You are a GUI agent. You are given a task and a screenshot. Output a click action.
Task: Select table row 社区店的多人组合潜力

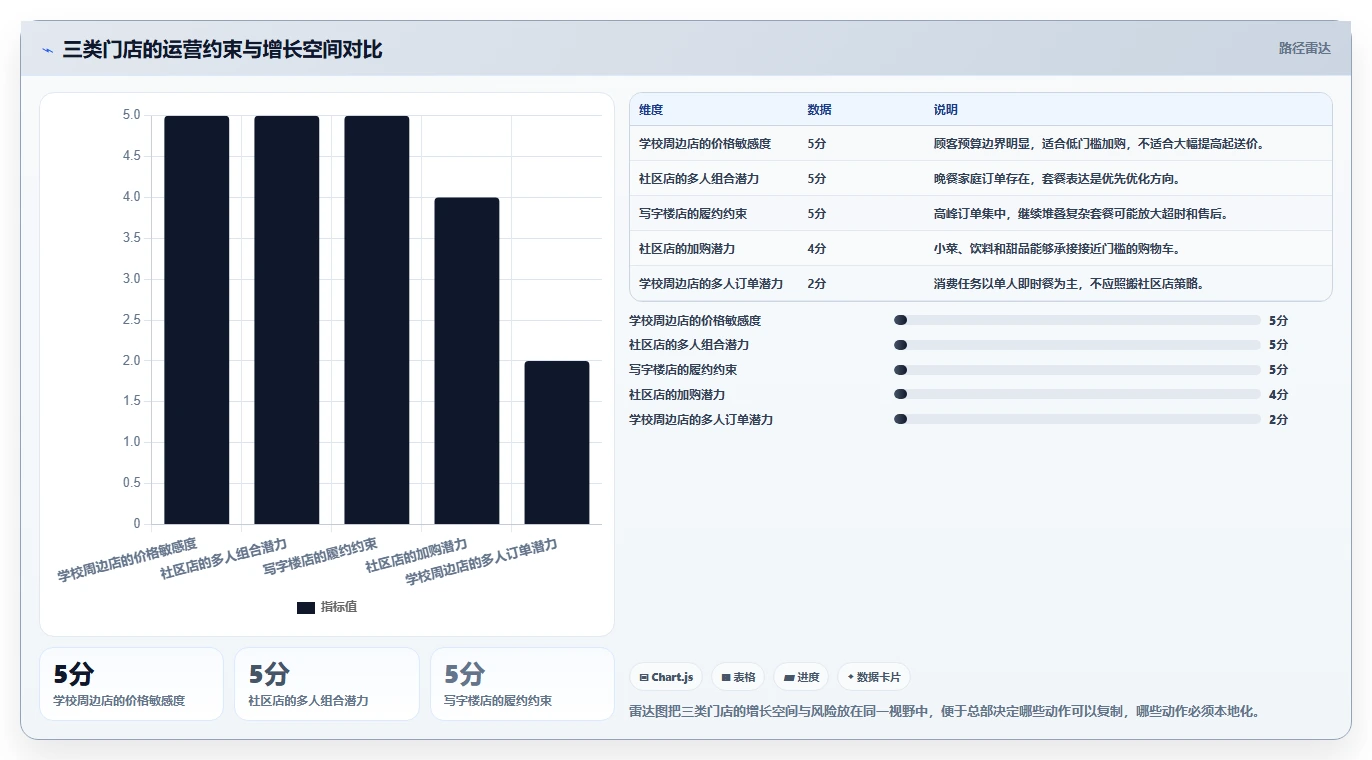981,179
